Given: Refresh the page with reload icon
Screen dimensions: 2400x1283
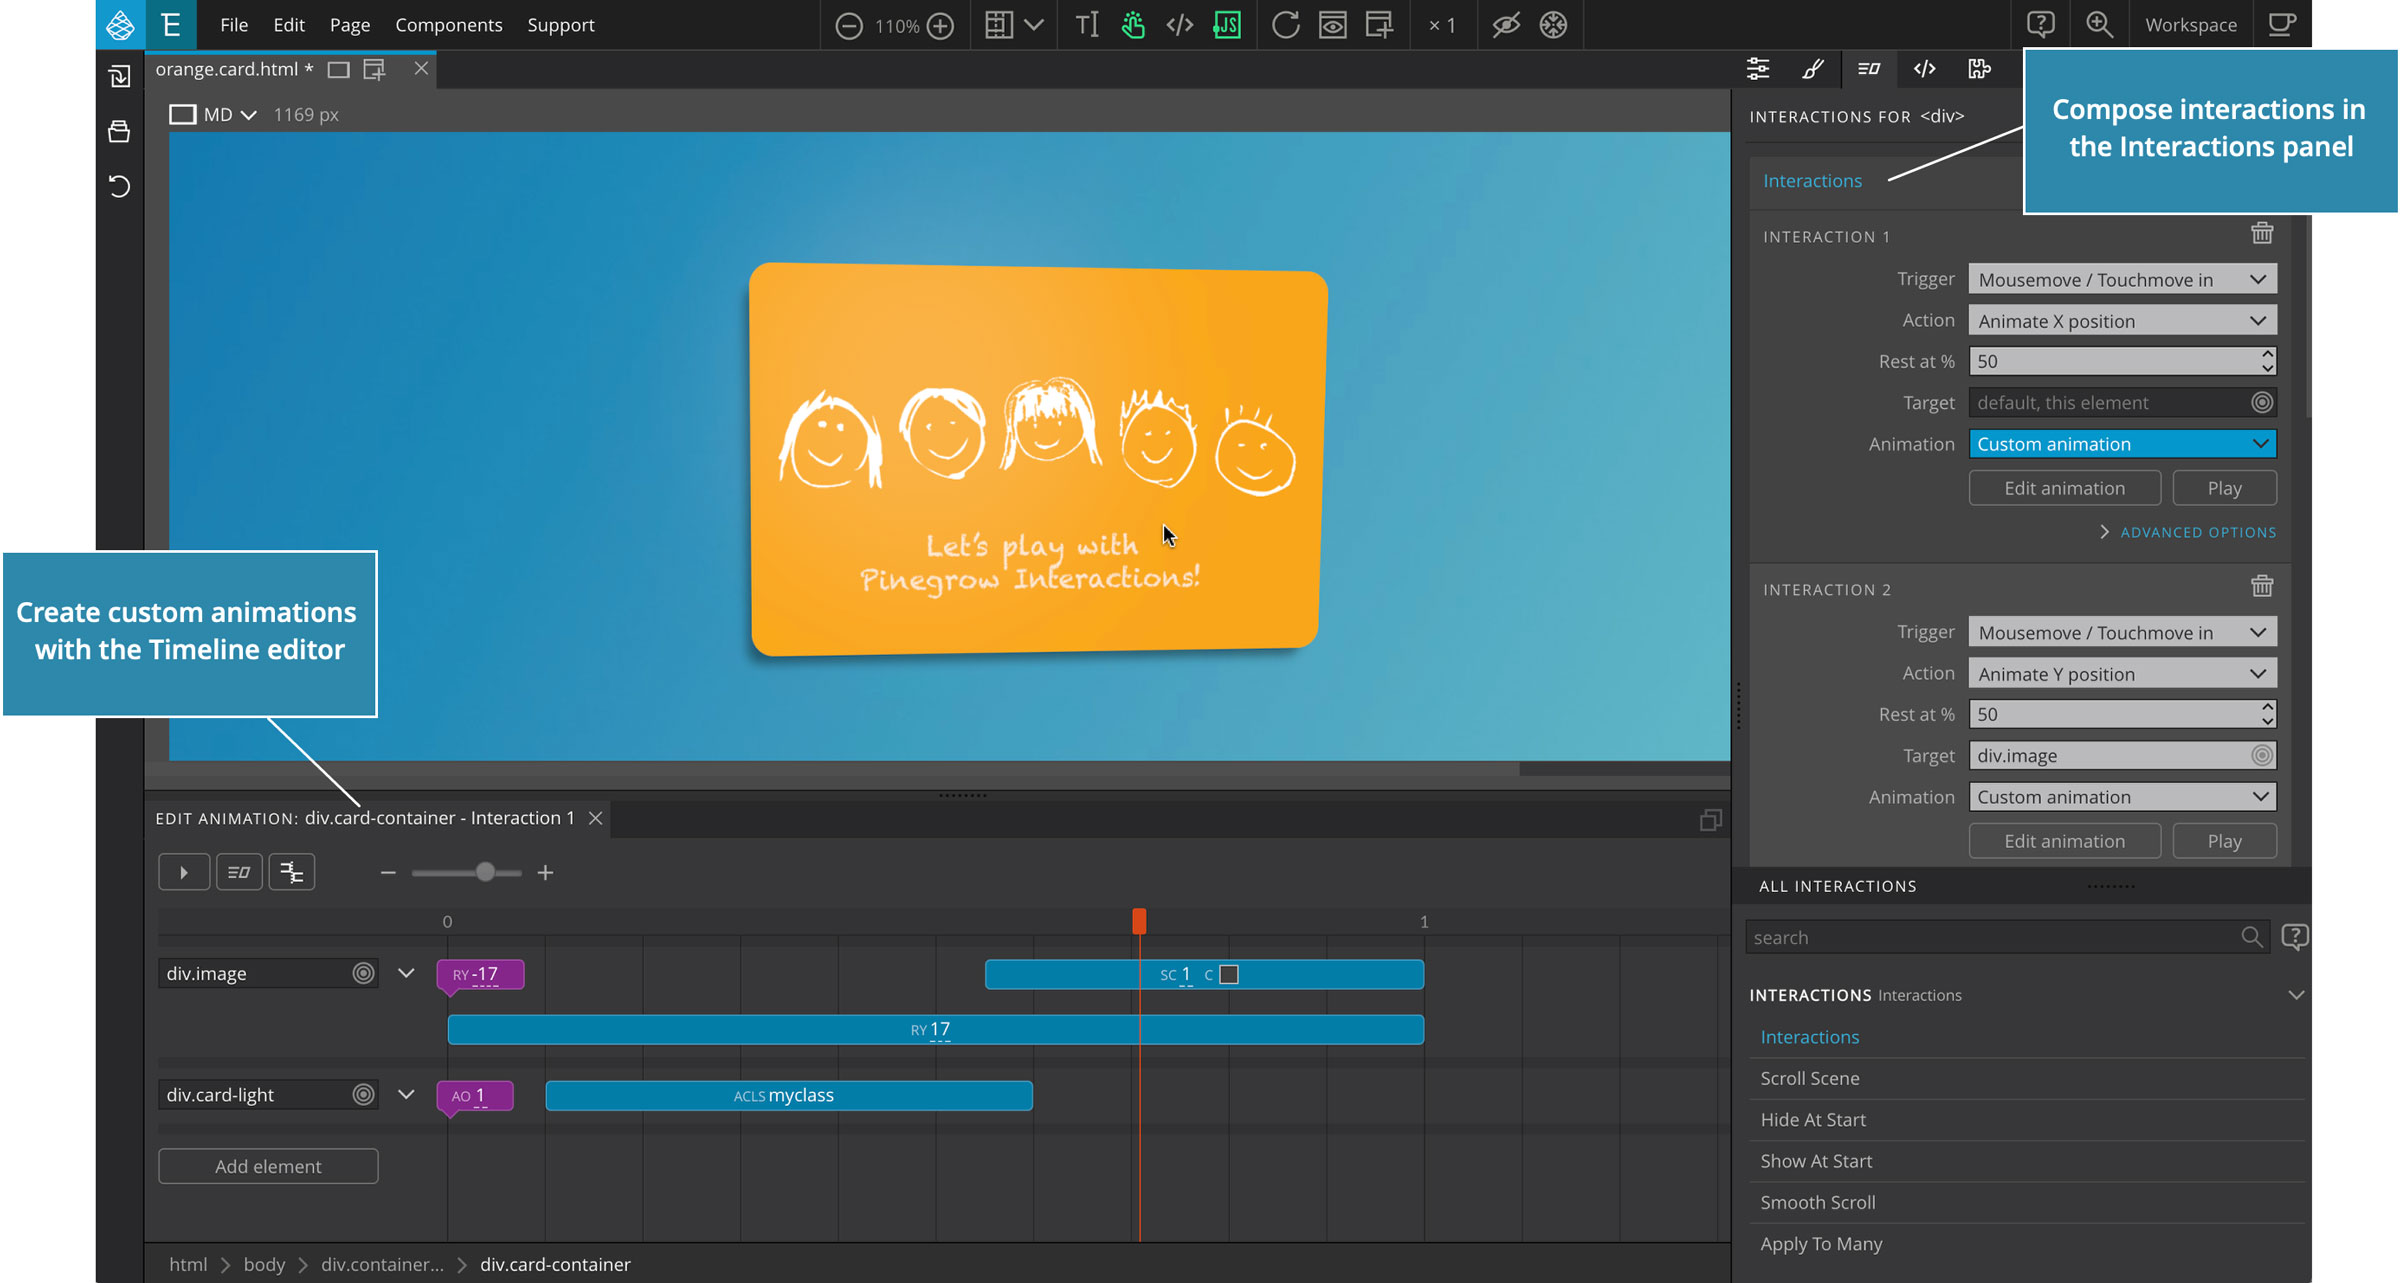Looking at the screenshot, I should 1285,25.
